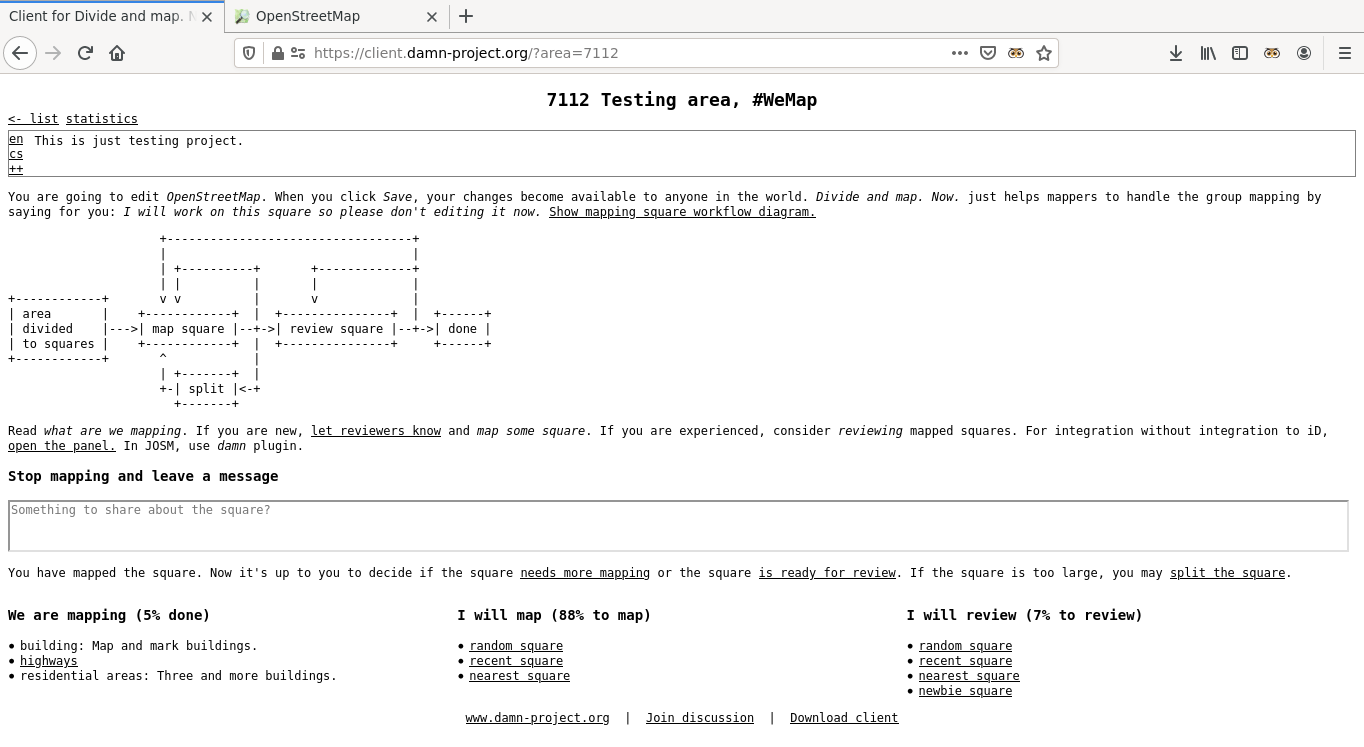This screenshot has width=1364, height=747.
Task: Save page to Pocket
Action: pos(988,53)
